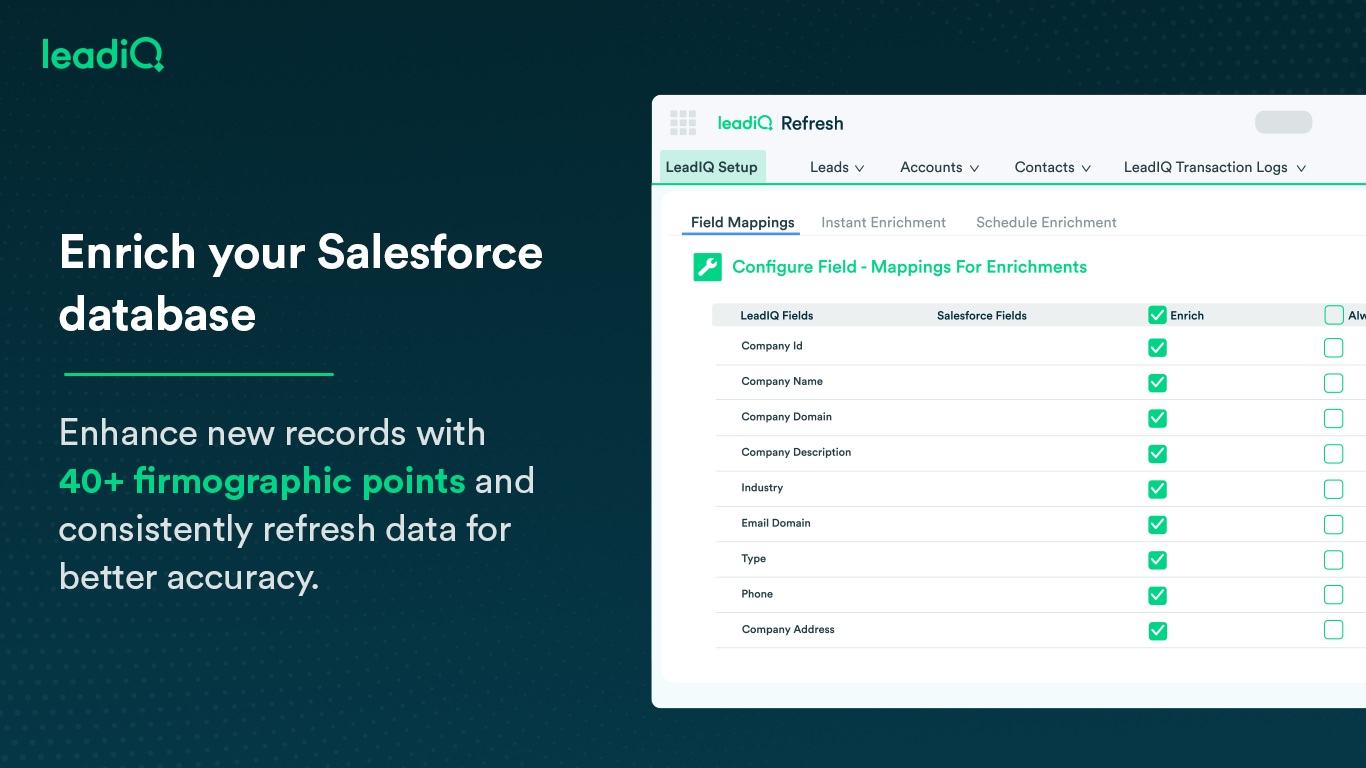Check the second-column box for Phone row
The height and width of the screenshot is (768, 1366).
(1333, 595)
